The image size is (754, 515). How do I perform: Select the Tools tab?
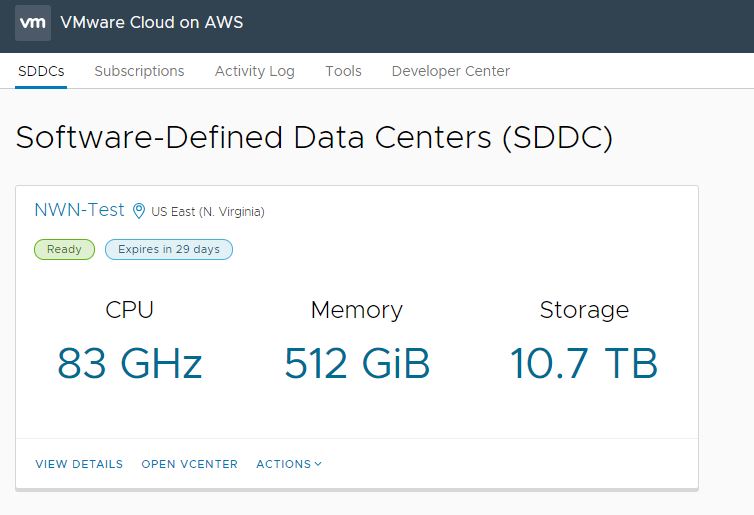[x=343, y=71]
